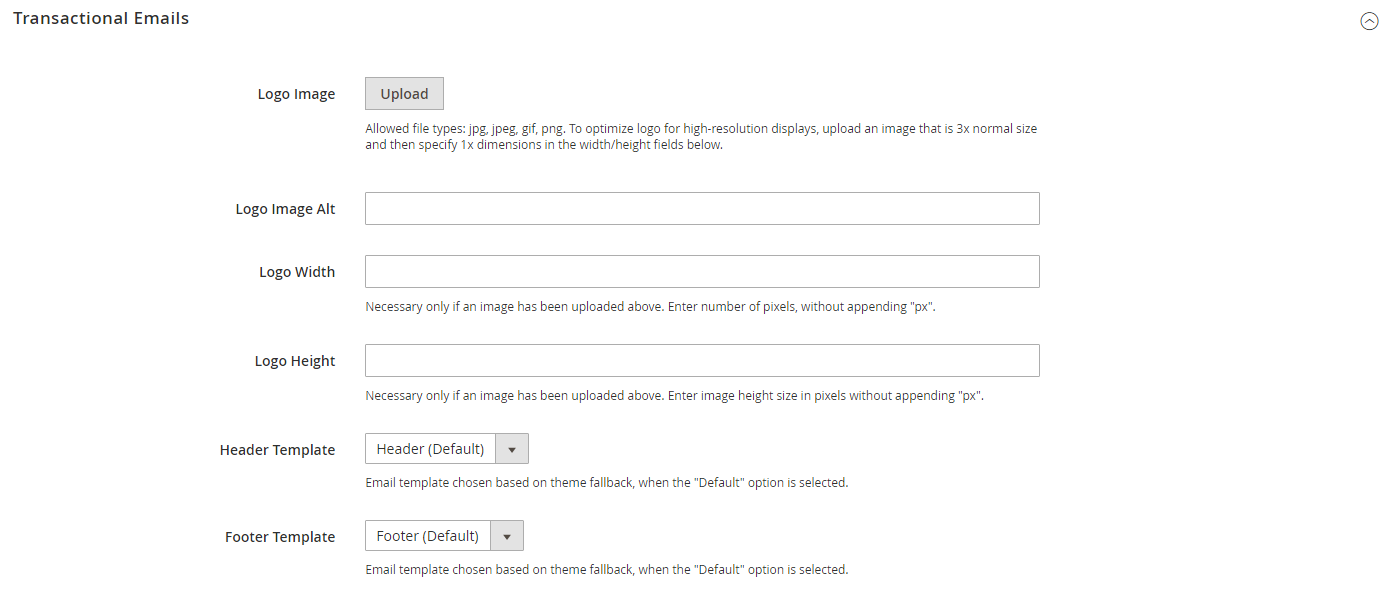Focus the Logo Width input field

pyautogui.click(x=702, y=272)
